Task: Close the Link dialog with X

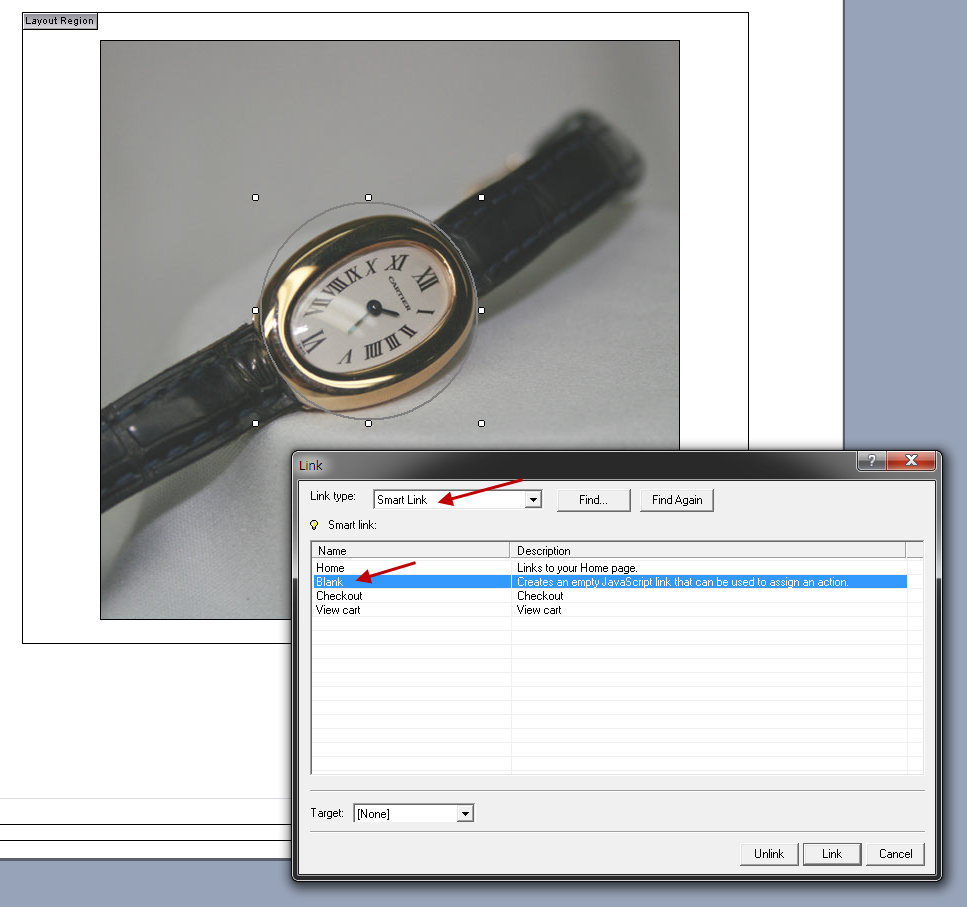Action: (x=911, y=461)
